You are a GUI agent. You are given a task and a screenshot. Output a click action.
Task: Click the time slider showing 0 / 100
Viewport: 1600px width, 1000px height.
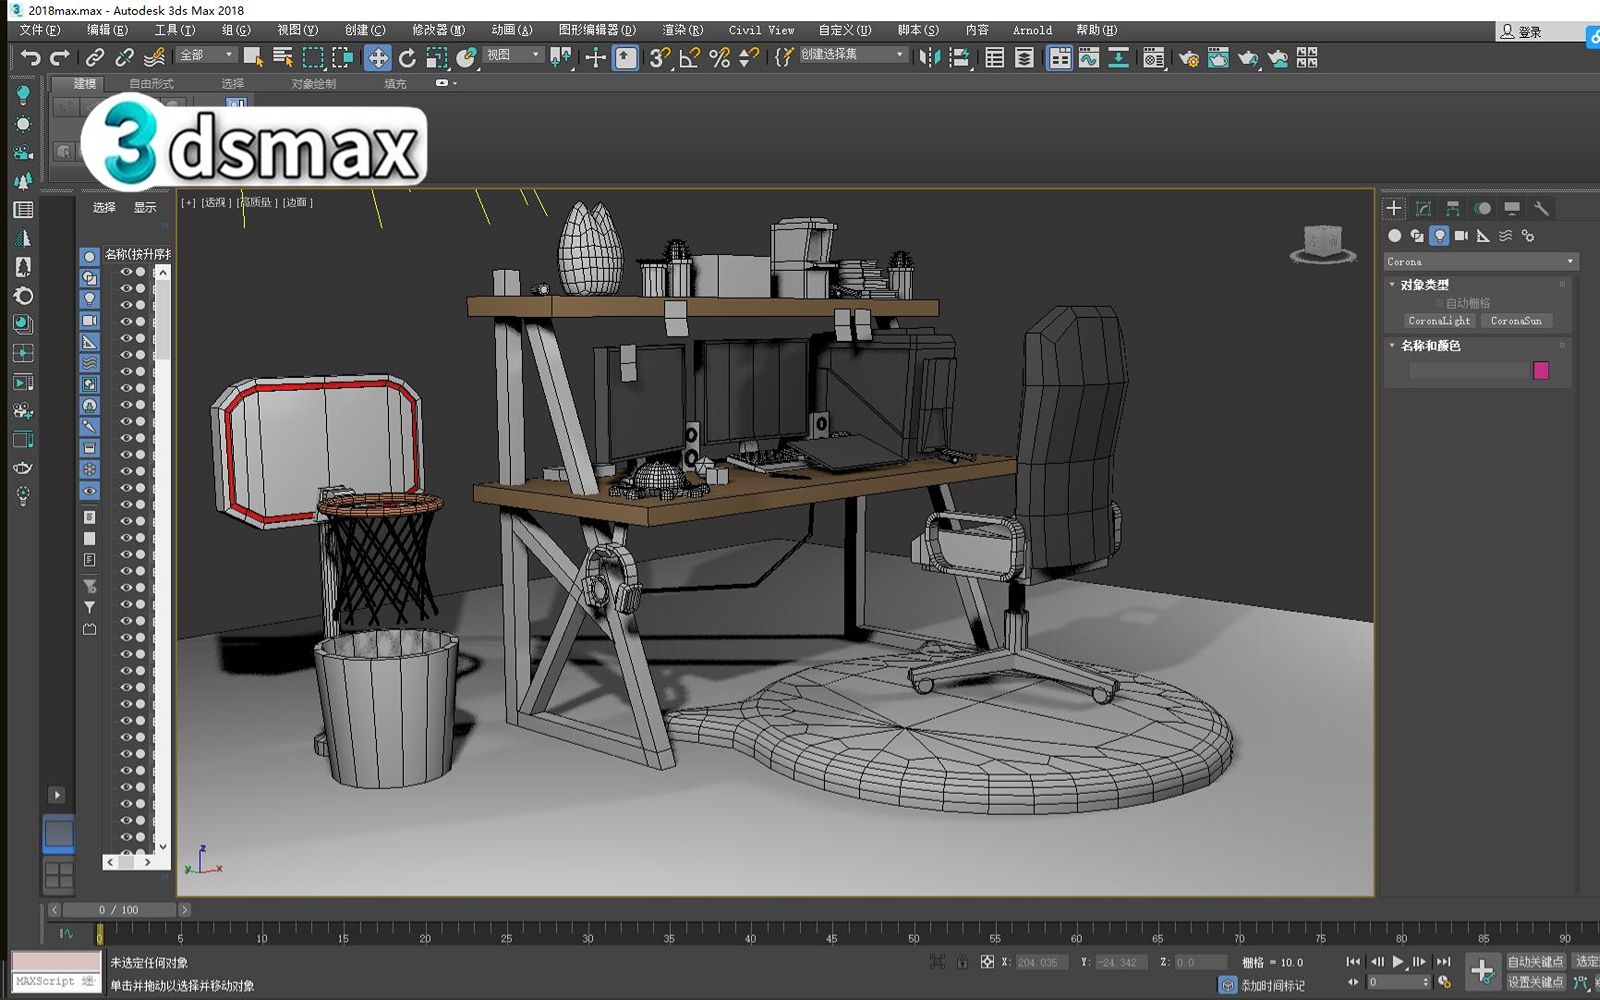(120, 910)
